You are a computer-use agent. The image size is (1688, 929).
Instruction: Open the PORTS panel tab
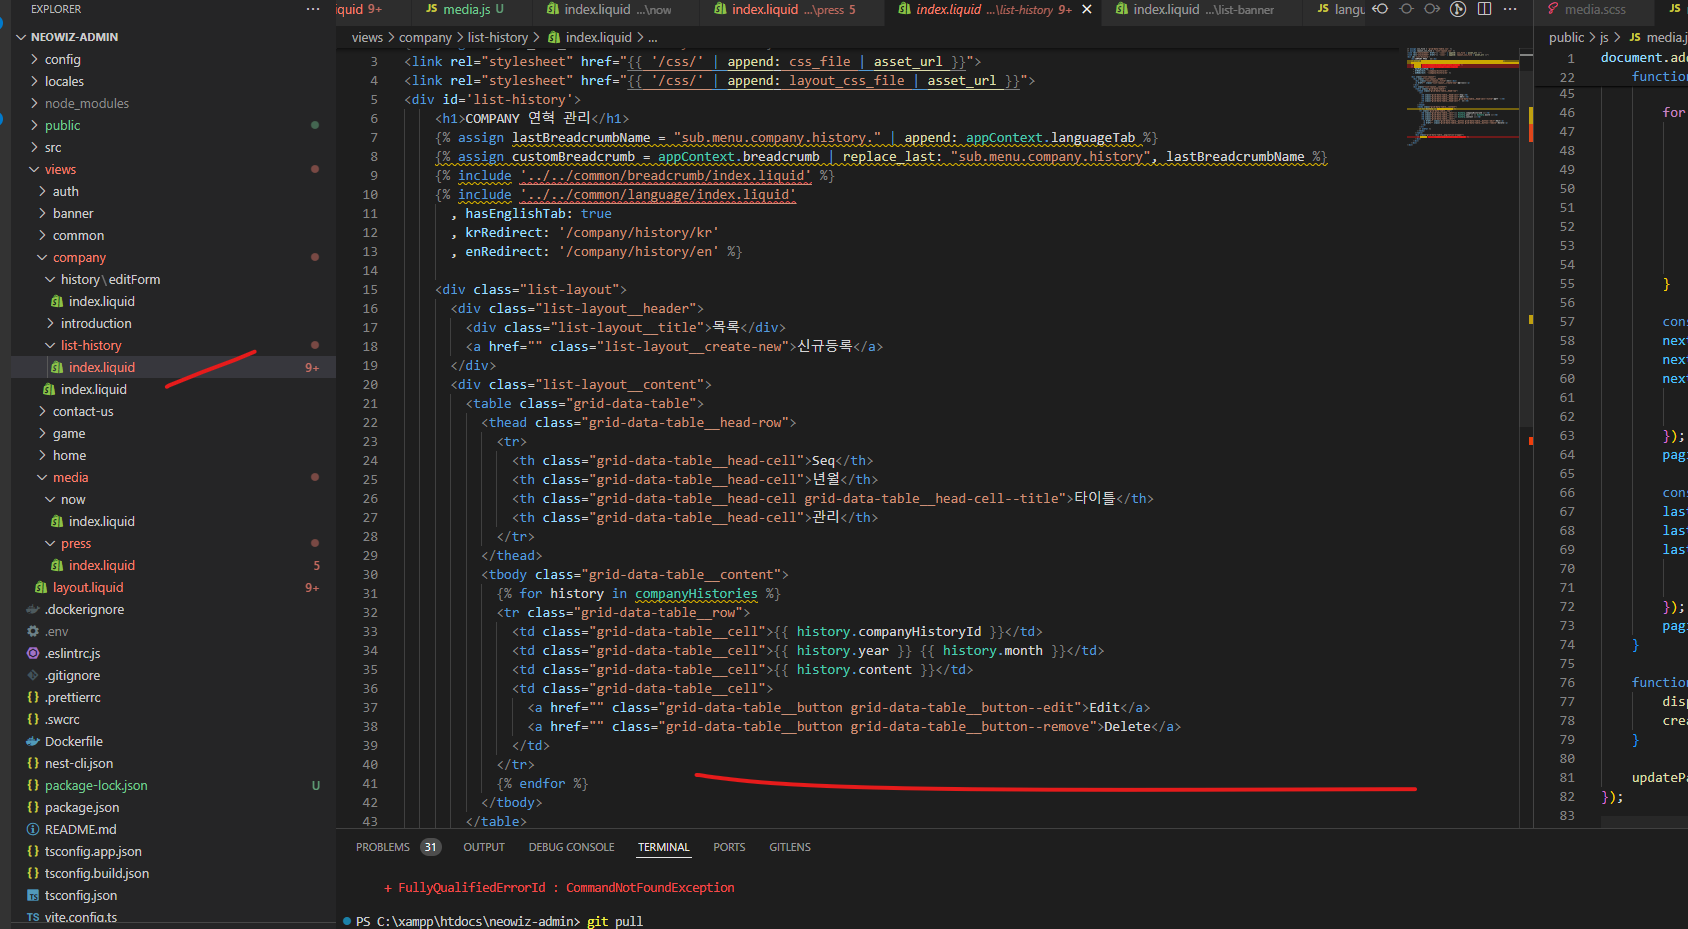click(729, 847)
